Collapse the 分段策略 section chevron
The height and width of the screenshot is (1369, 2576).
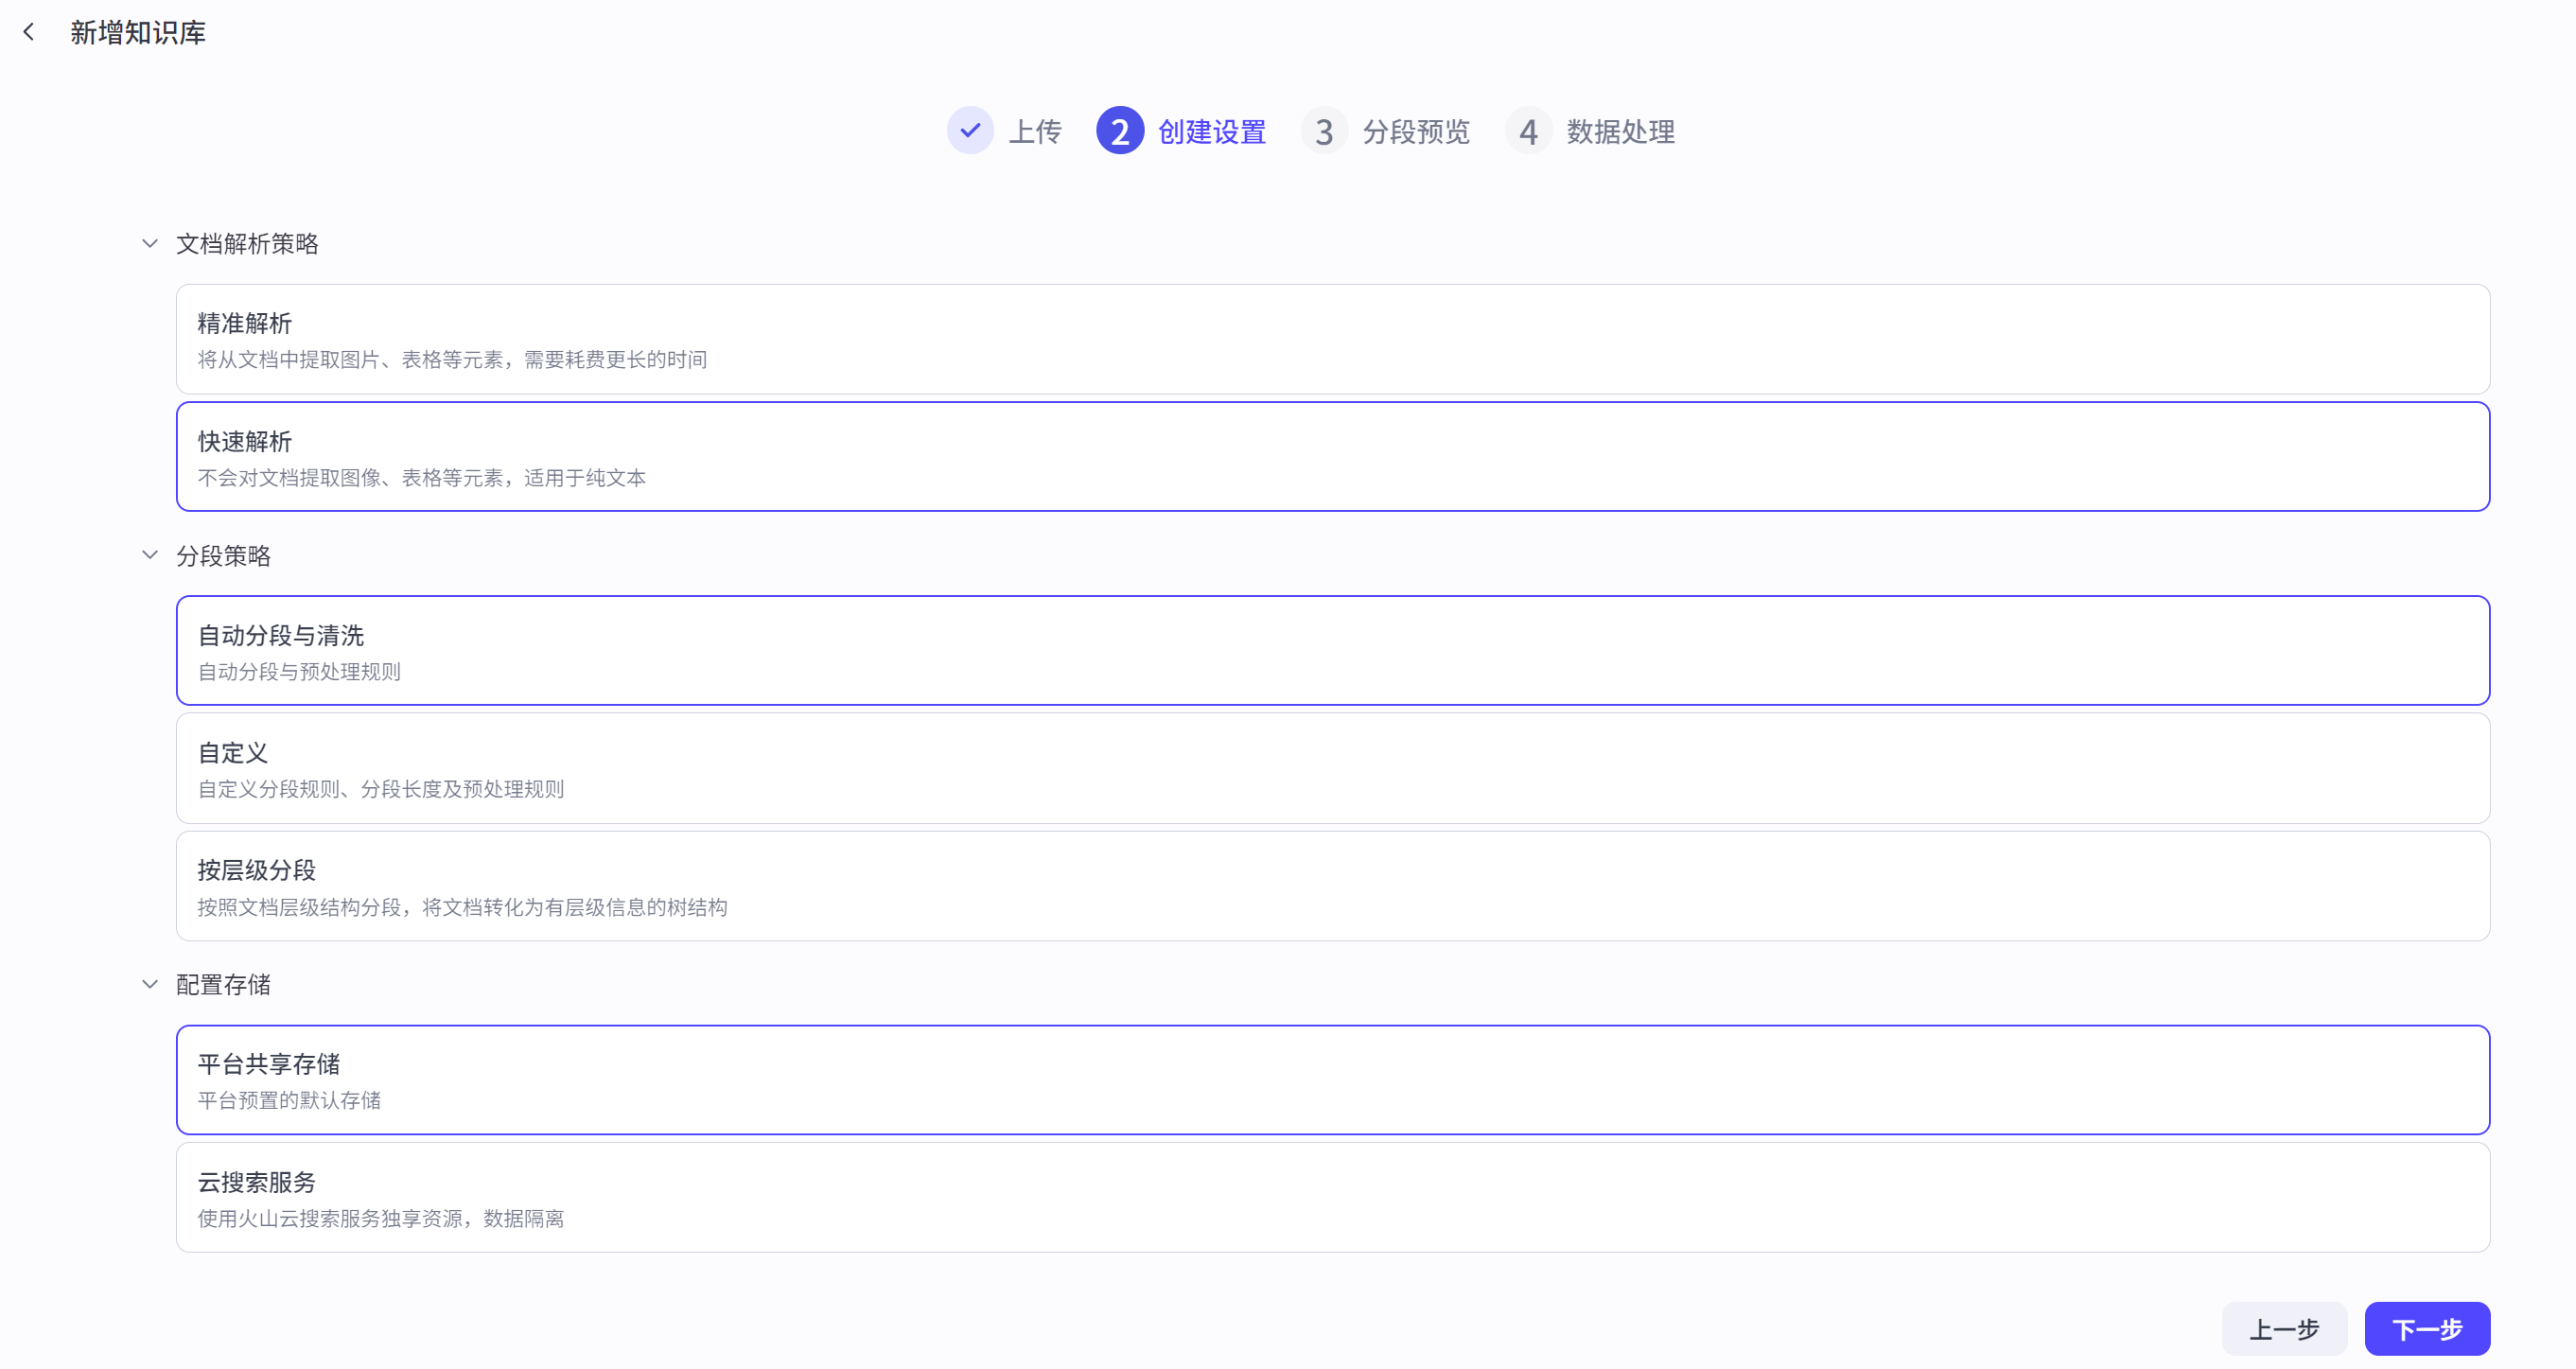click(x=150, y=555)
